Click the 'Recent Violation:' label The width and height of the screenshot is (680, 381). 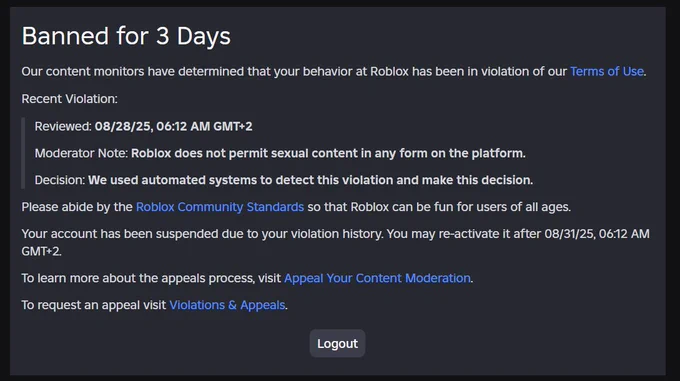click(x=69, y=99)
